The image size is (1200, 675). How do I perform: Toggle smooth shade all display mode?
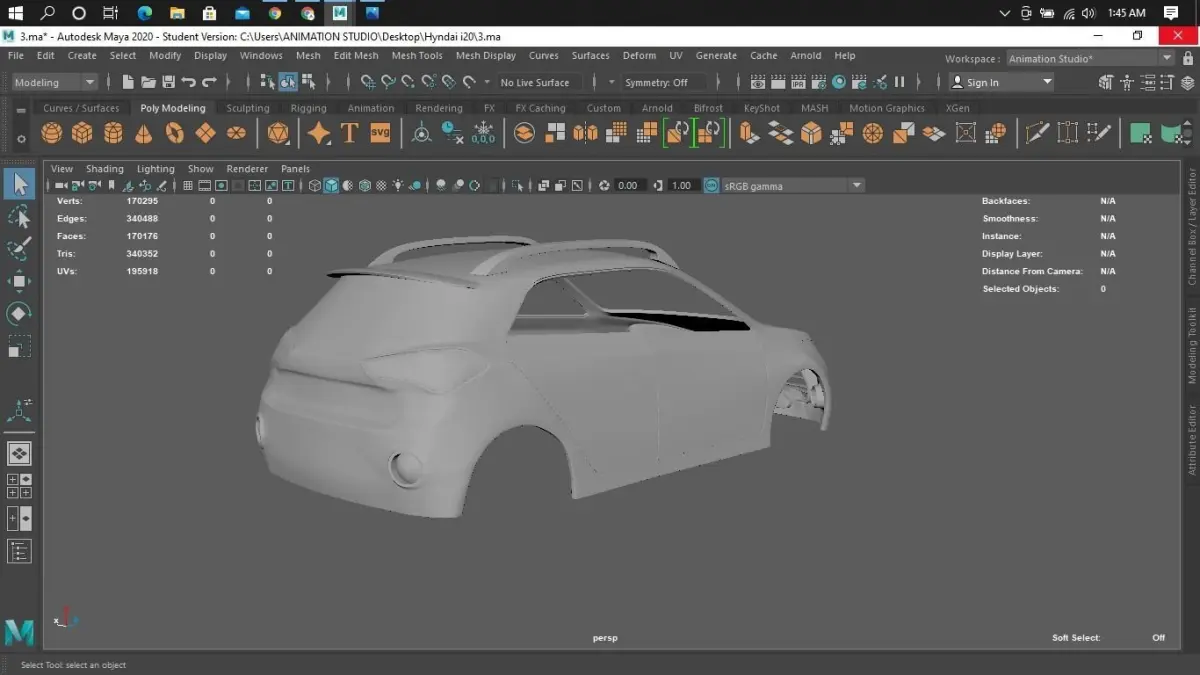[331, 186]
